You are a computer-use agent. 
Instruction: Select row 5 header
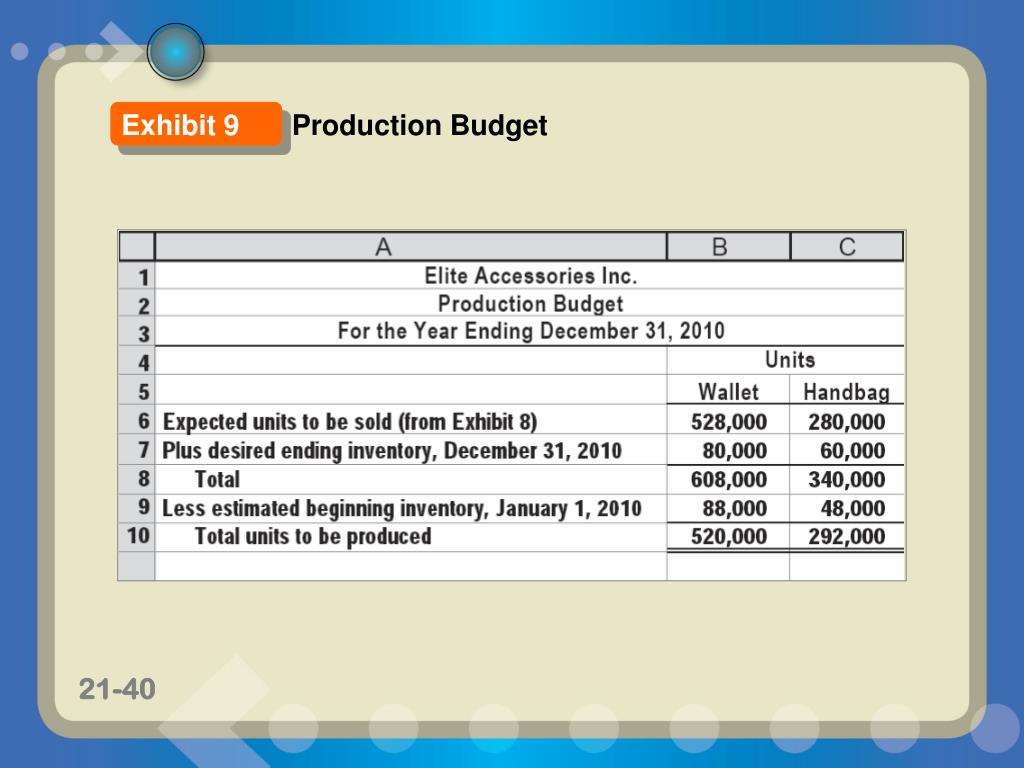136,391
